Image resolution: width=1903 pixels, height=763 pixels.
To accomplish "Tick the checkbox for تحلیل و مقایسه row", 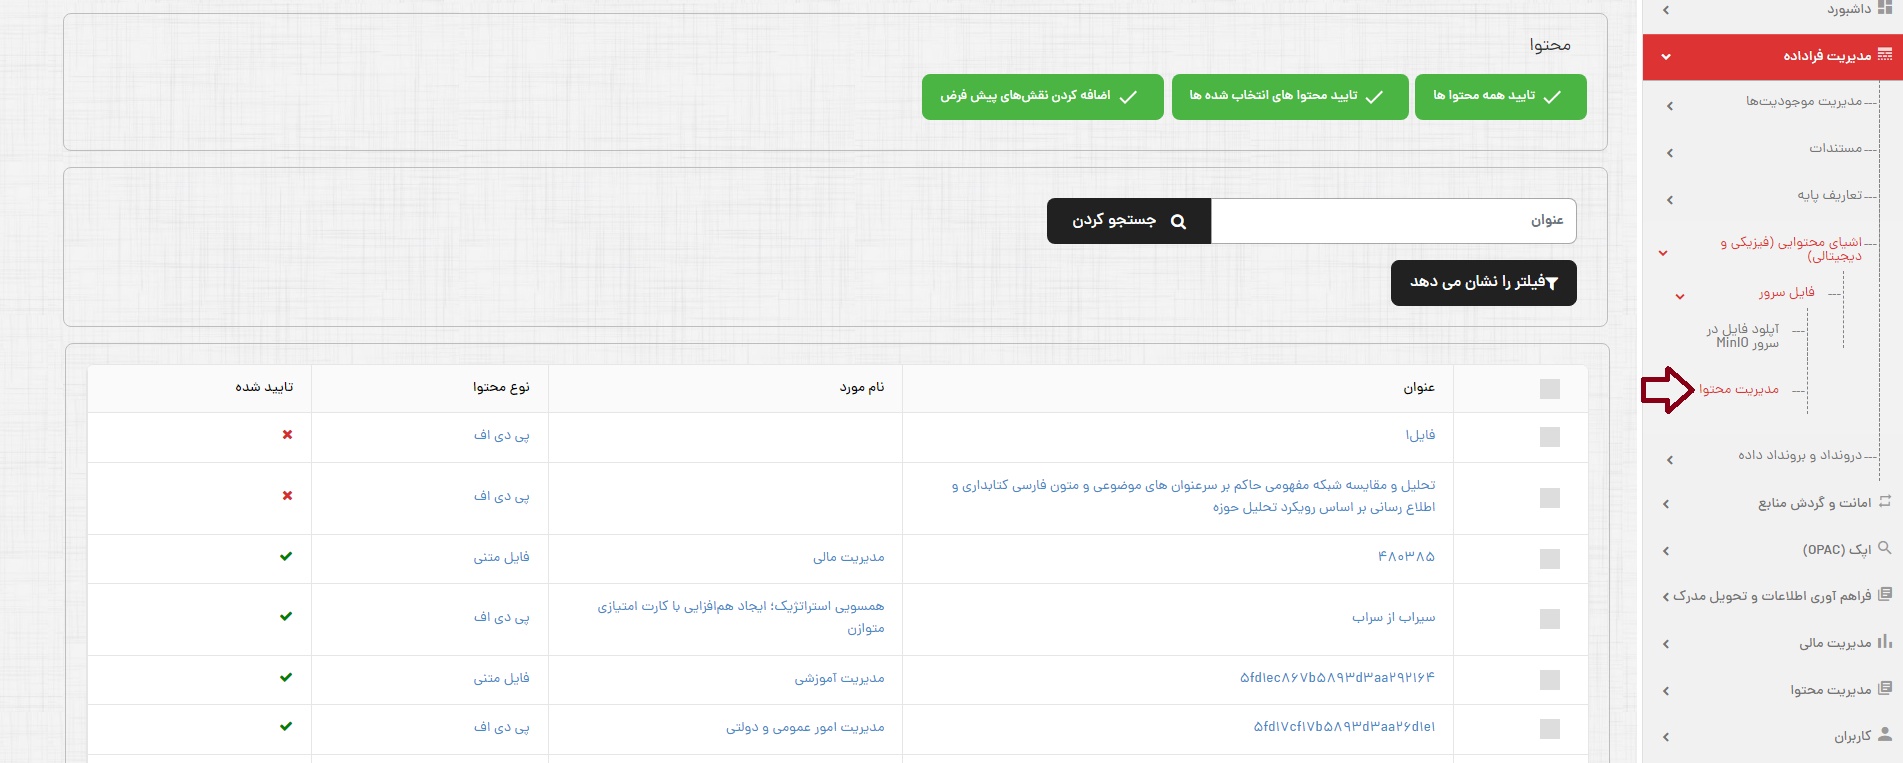I will pos(1550,498).
